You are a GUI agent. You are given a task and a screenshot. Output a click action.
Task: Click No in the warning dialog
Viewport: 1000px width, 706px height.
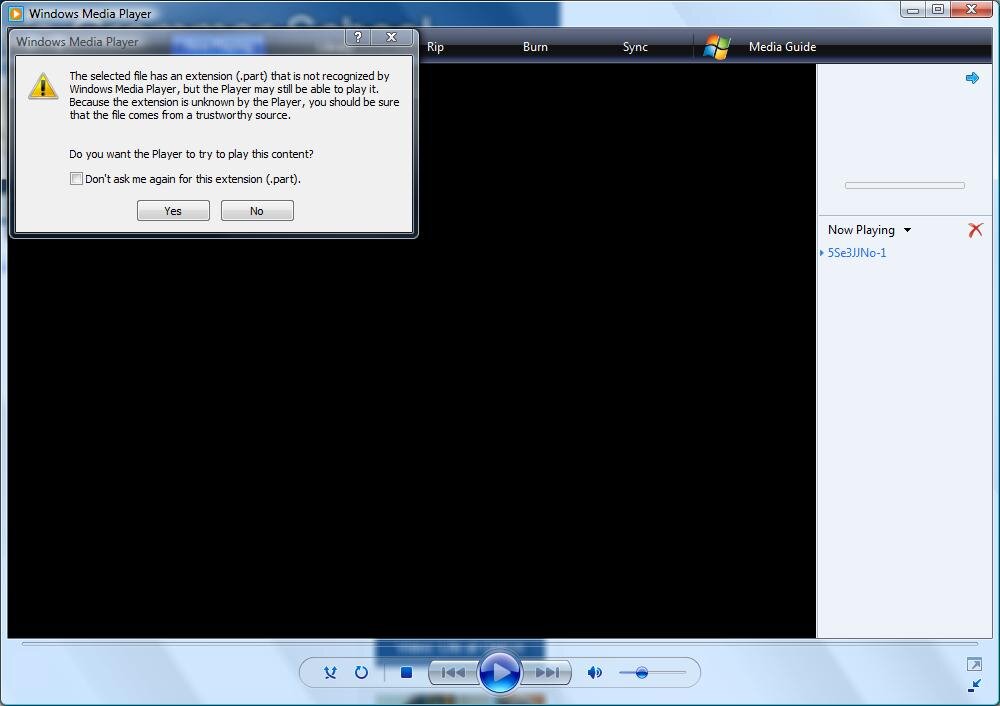click(257, 210)
